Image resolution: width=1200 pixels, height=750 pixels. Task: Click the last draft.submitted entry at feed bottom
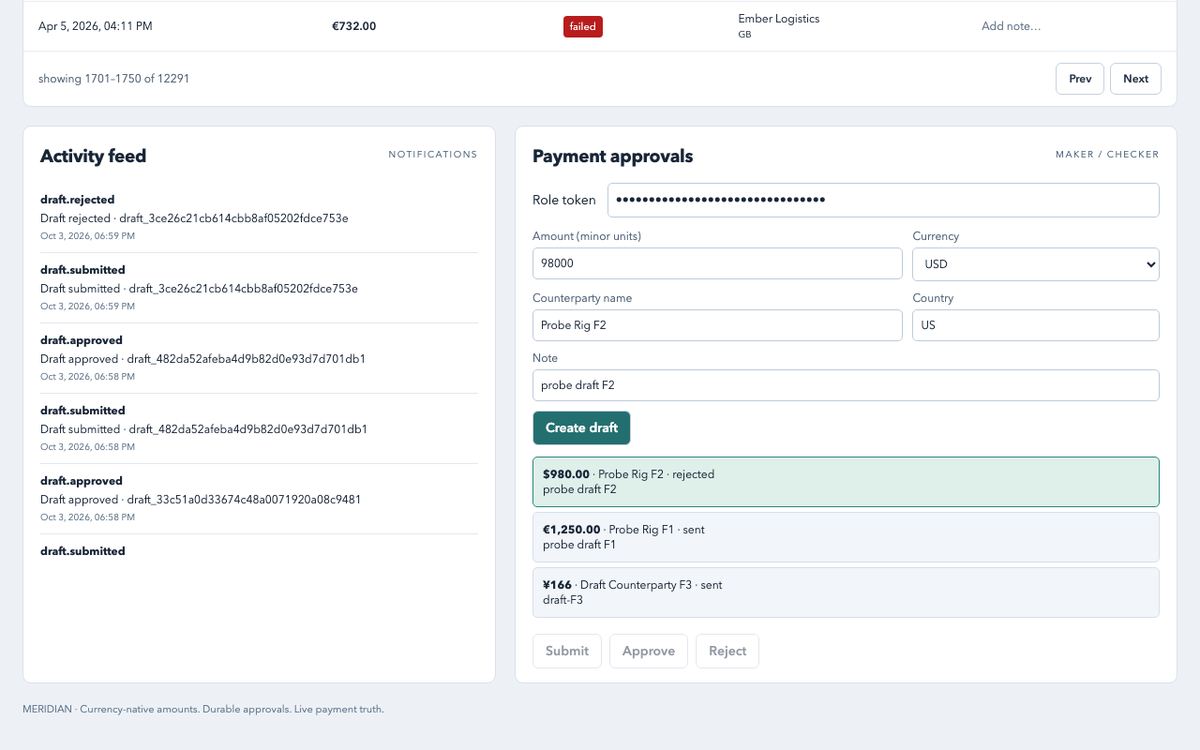83,551
